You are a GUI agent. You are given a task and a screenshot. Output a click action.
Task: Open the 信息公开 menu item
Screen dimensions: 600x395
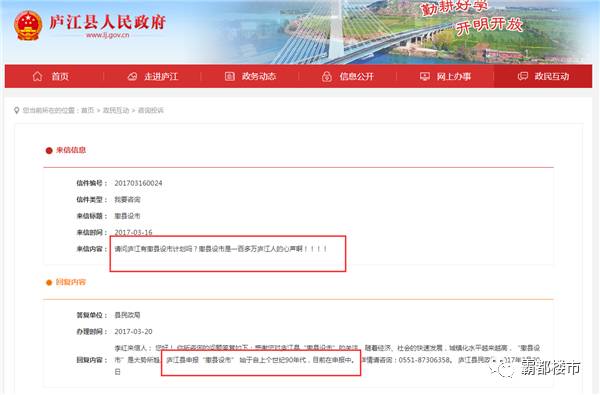tap(357, 77)
